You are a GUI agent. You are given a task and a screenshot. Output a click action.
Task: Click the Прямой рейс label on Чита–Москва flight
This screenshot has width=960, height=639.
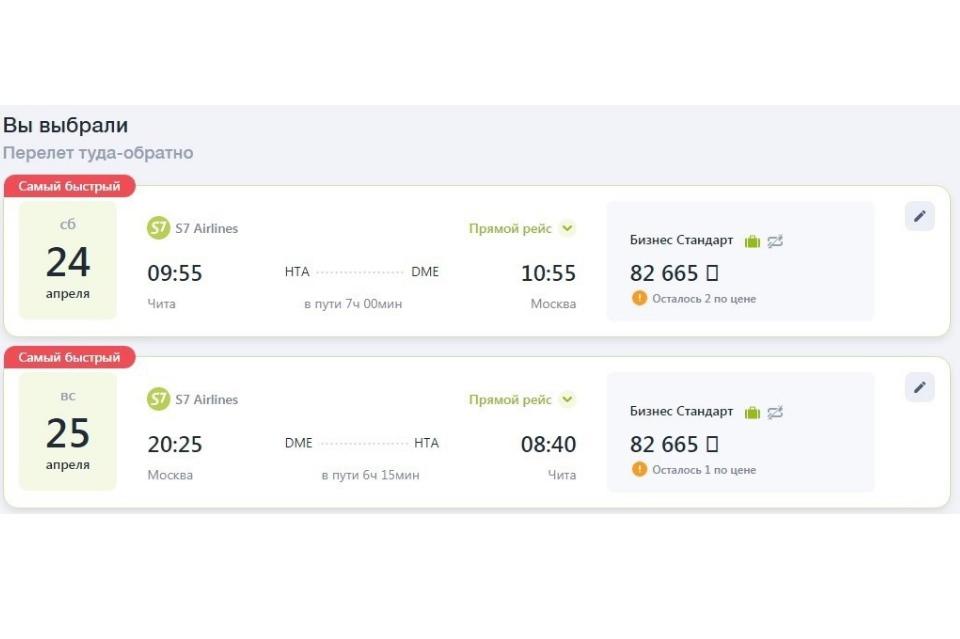tap(510, 228)
